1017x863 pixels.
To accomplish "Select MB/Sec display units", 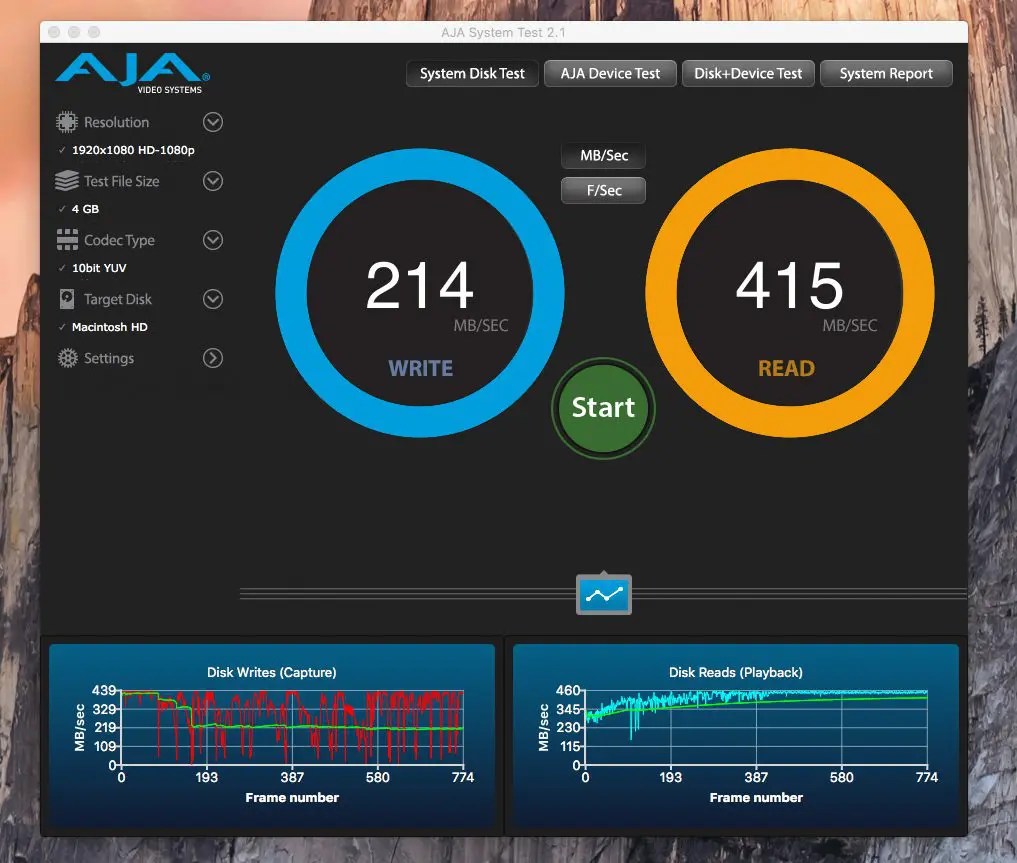I will click(604, 156).
